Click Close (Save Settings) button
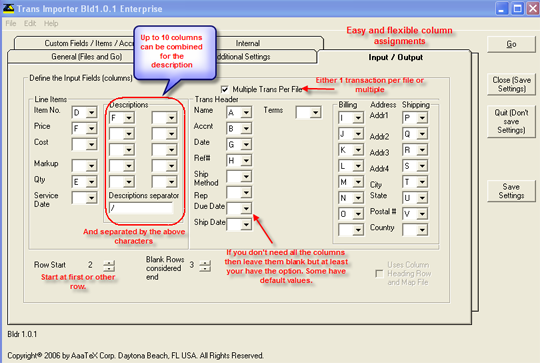Screen dimensions: 540x363 [x=511, y=84]
